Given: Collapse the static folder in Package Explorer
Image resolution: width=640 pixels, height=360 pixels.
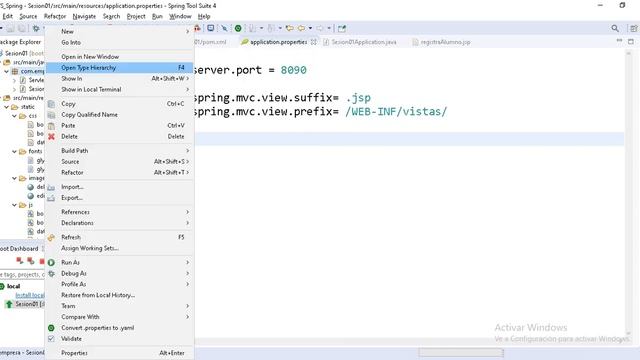Looking at the screenshot, I should point(7,107).
